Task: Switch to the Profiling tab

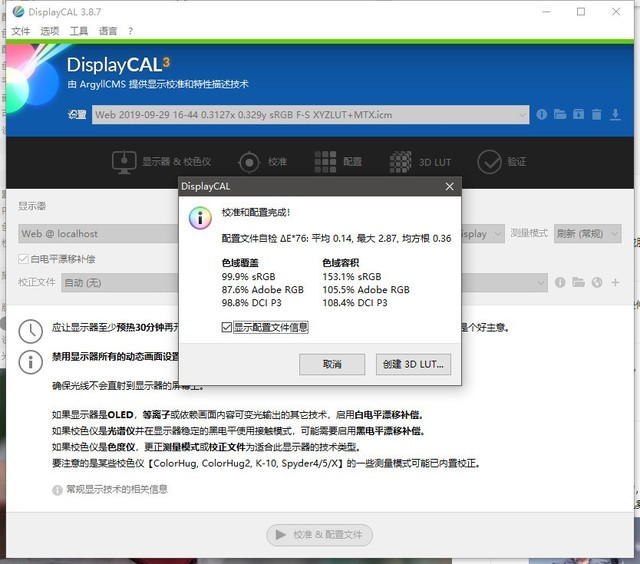Action: (x=338, y=162)
